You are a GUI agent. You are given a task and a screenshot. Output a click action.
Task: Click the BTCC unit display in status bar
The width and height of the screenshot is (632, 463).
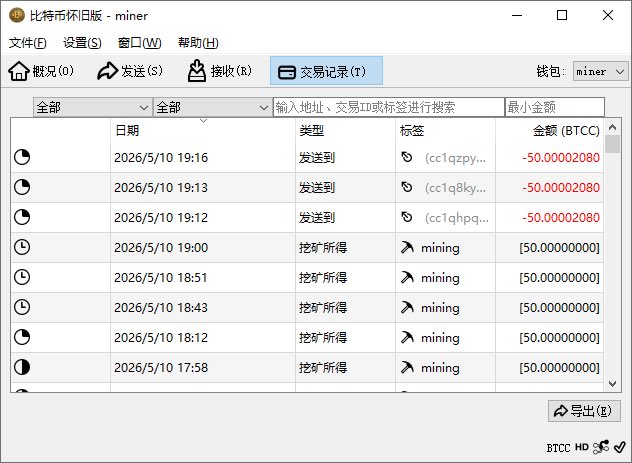click(558, 448)
